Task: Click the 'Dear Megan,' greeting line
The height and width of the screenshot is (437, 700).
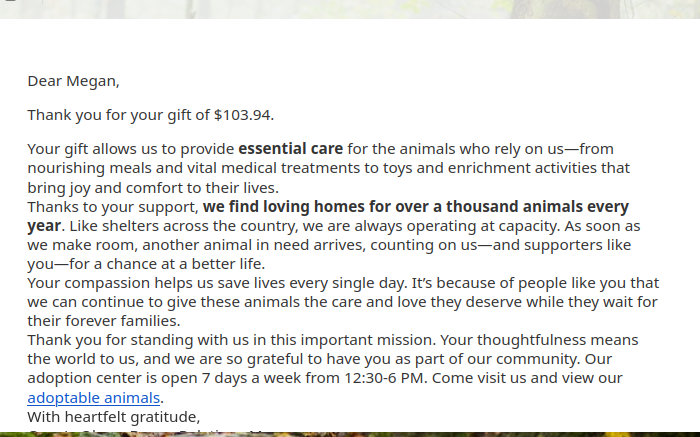Action: point(73,81)
